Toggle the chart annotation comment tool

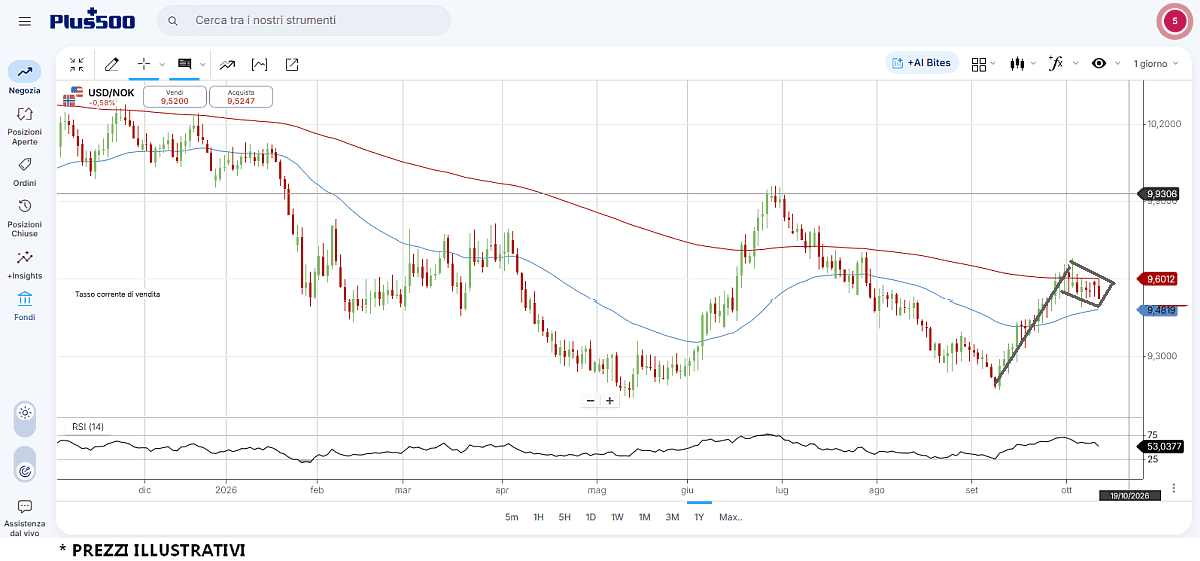(185, 64)
